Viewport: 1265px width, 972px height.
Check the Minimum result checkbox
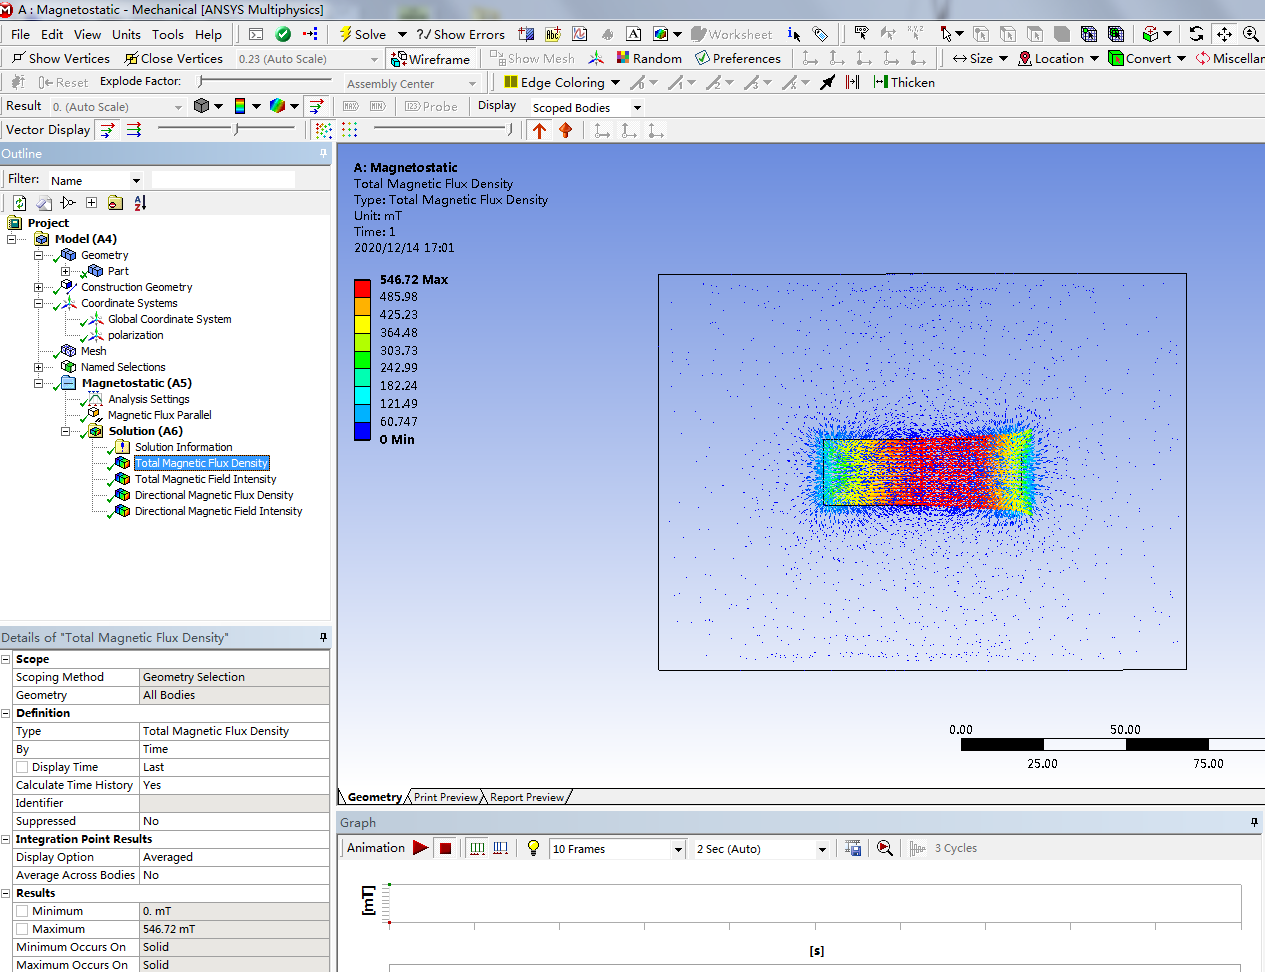pos(22,911)
